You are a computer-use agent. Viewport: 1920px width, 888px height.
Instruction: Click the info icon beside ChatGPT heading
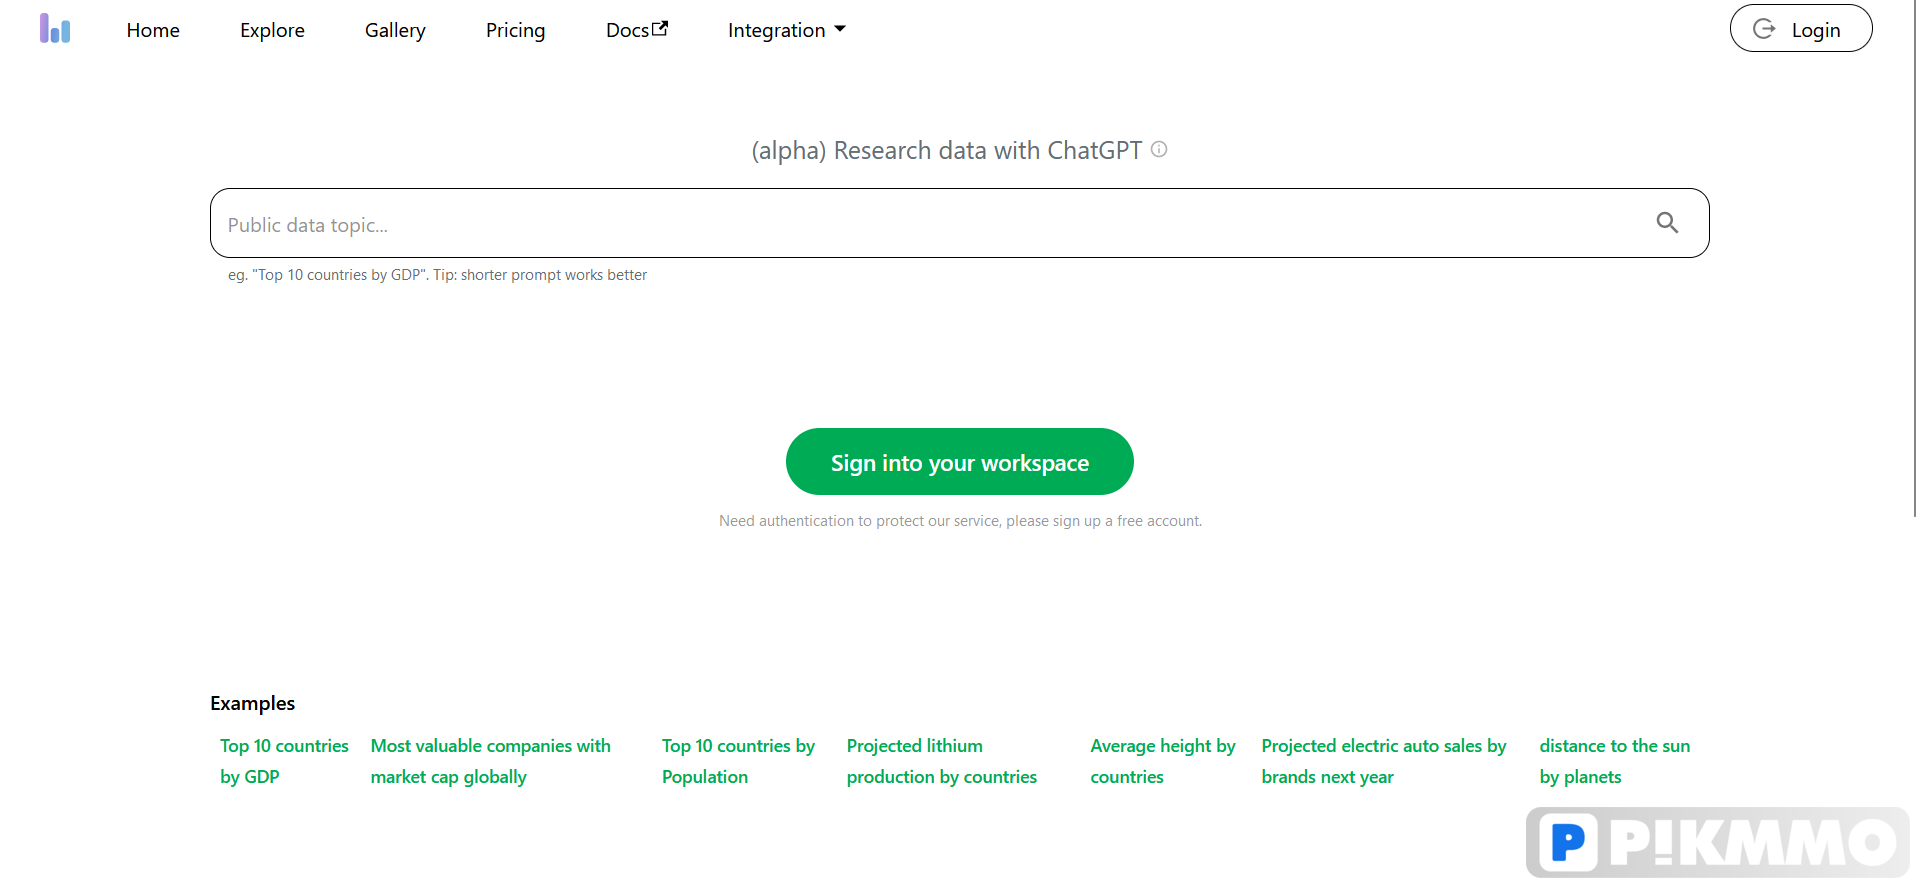tap(1159, 149)
